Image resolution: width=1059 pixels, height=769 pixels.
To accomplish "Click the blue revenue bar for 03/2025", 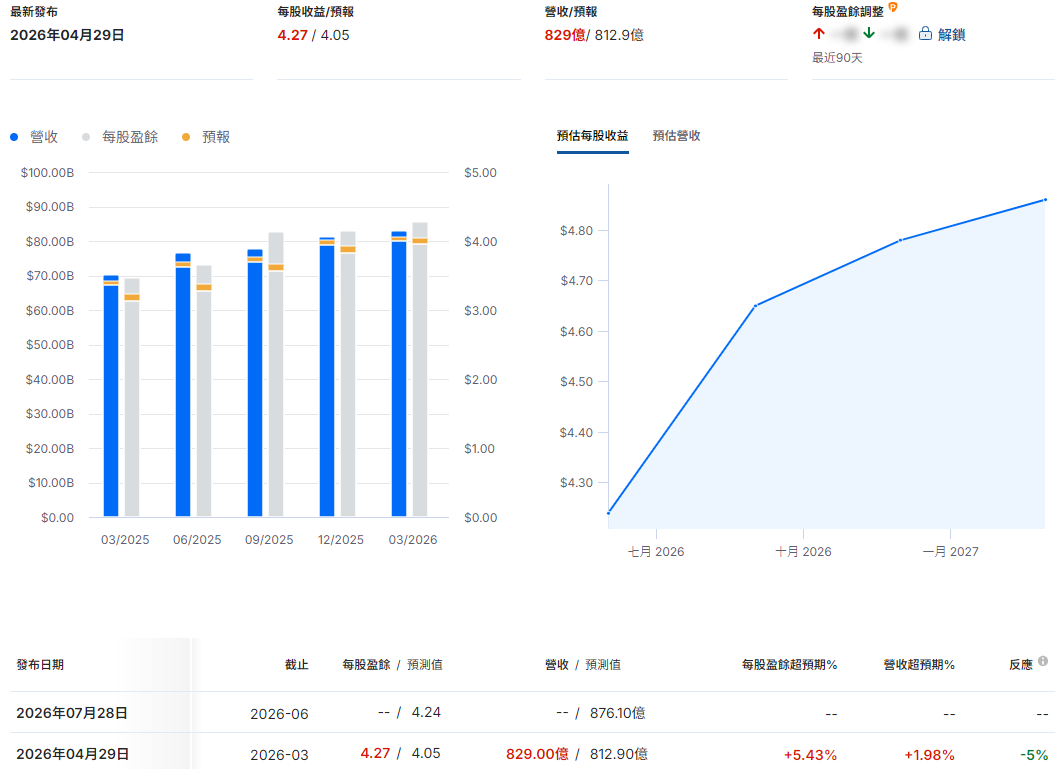I will pos(111,396).
